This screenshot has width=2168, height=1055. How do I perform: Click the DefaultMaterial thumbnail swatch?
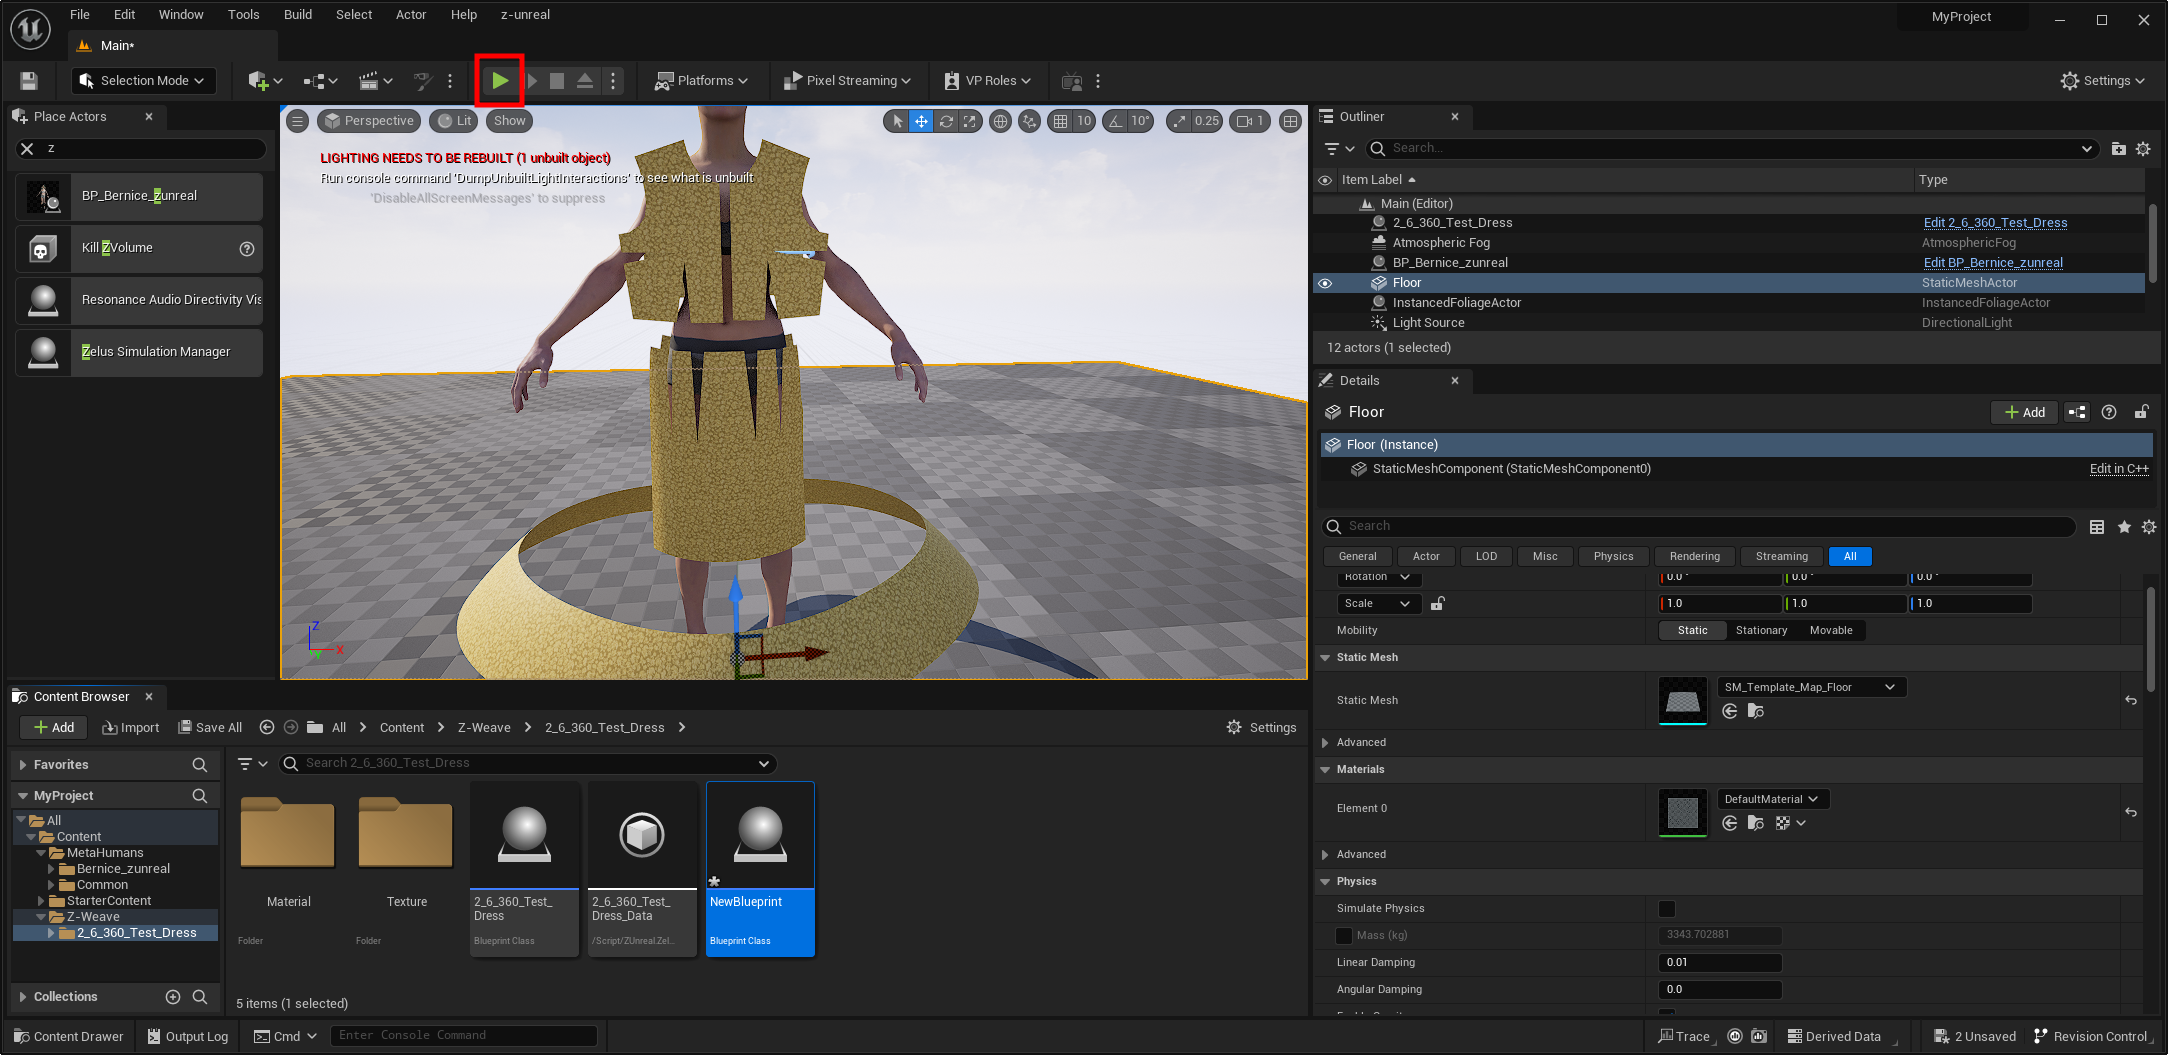click(x=1683, y=812)
